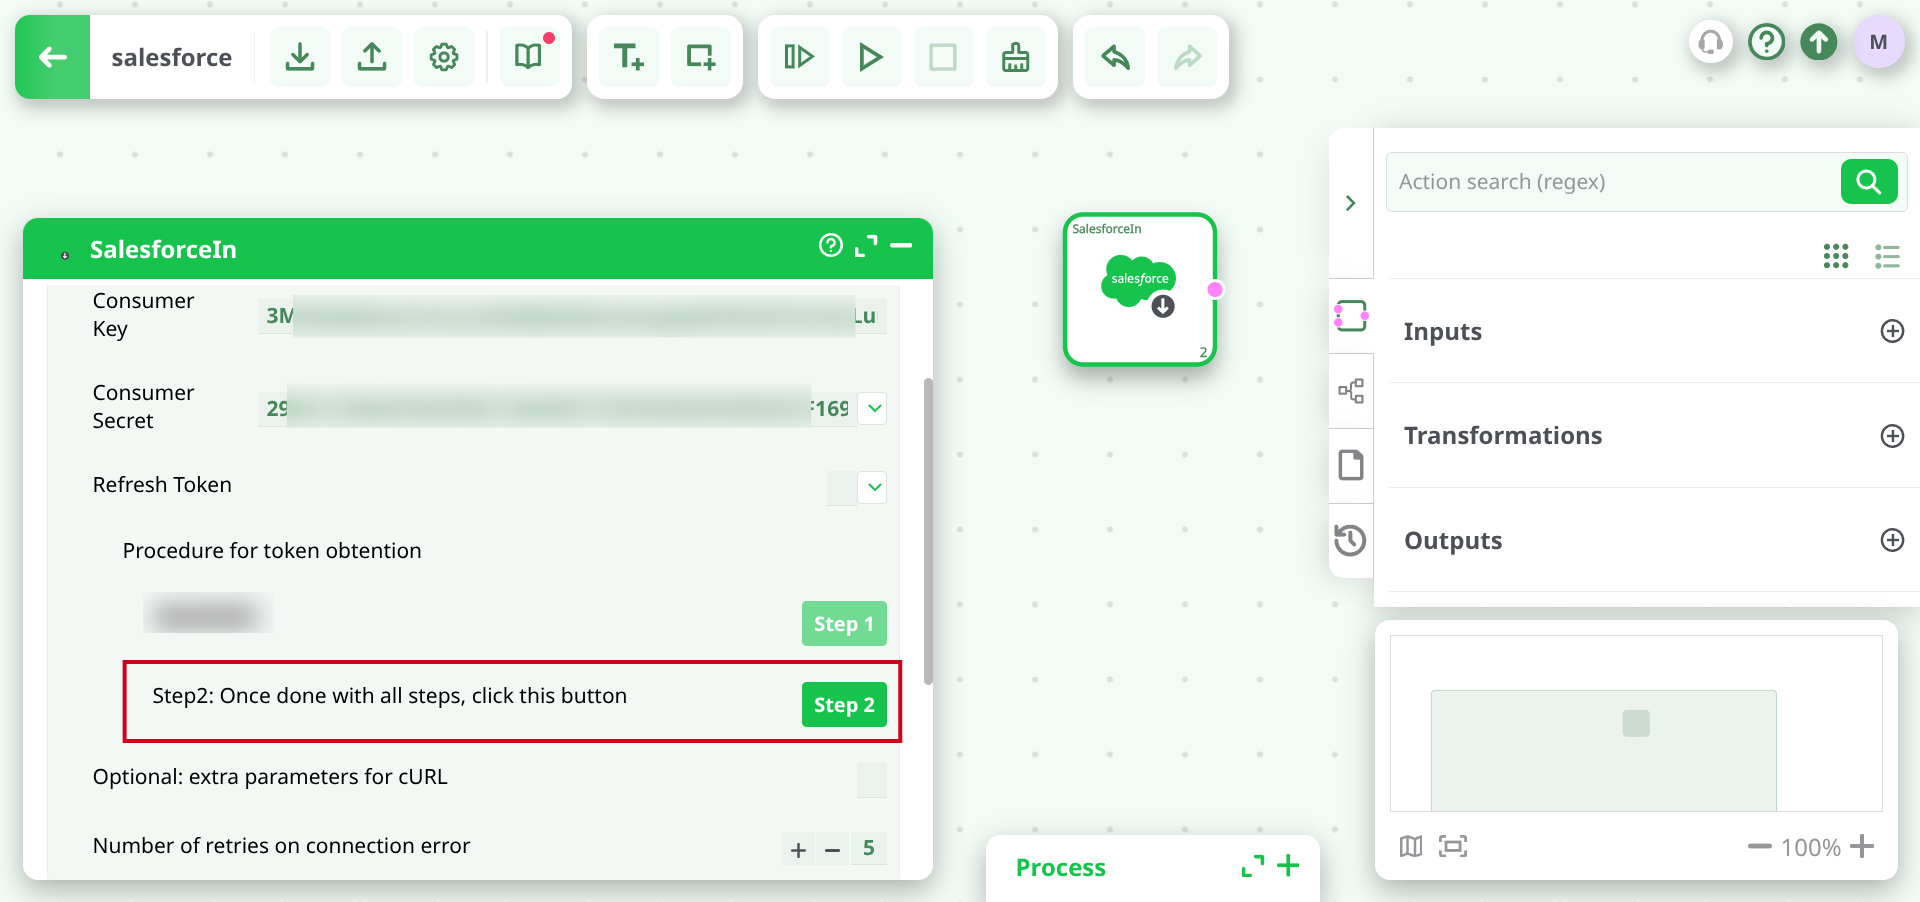Select the add box tool

(701, 57)
